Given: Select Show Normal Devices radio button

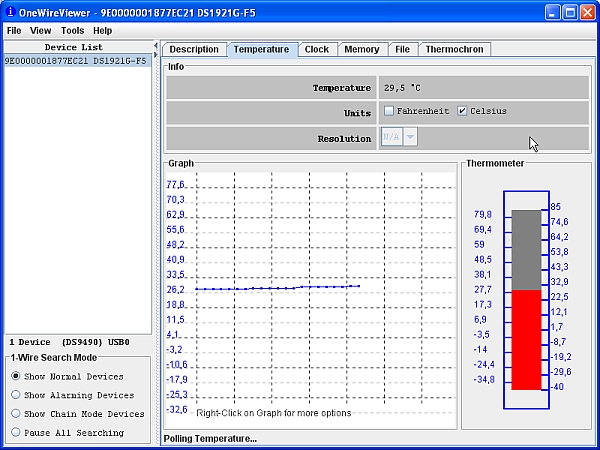Looking at the screenshot, I should (x=16, y=376).
